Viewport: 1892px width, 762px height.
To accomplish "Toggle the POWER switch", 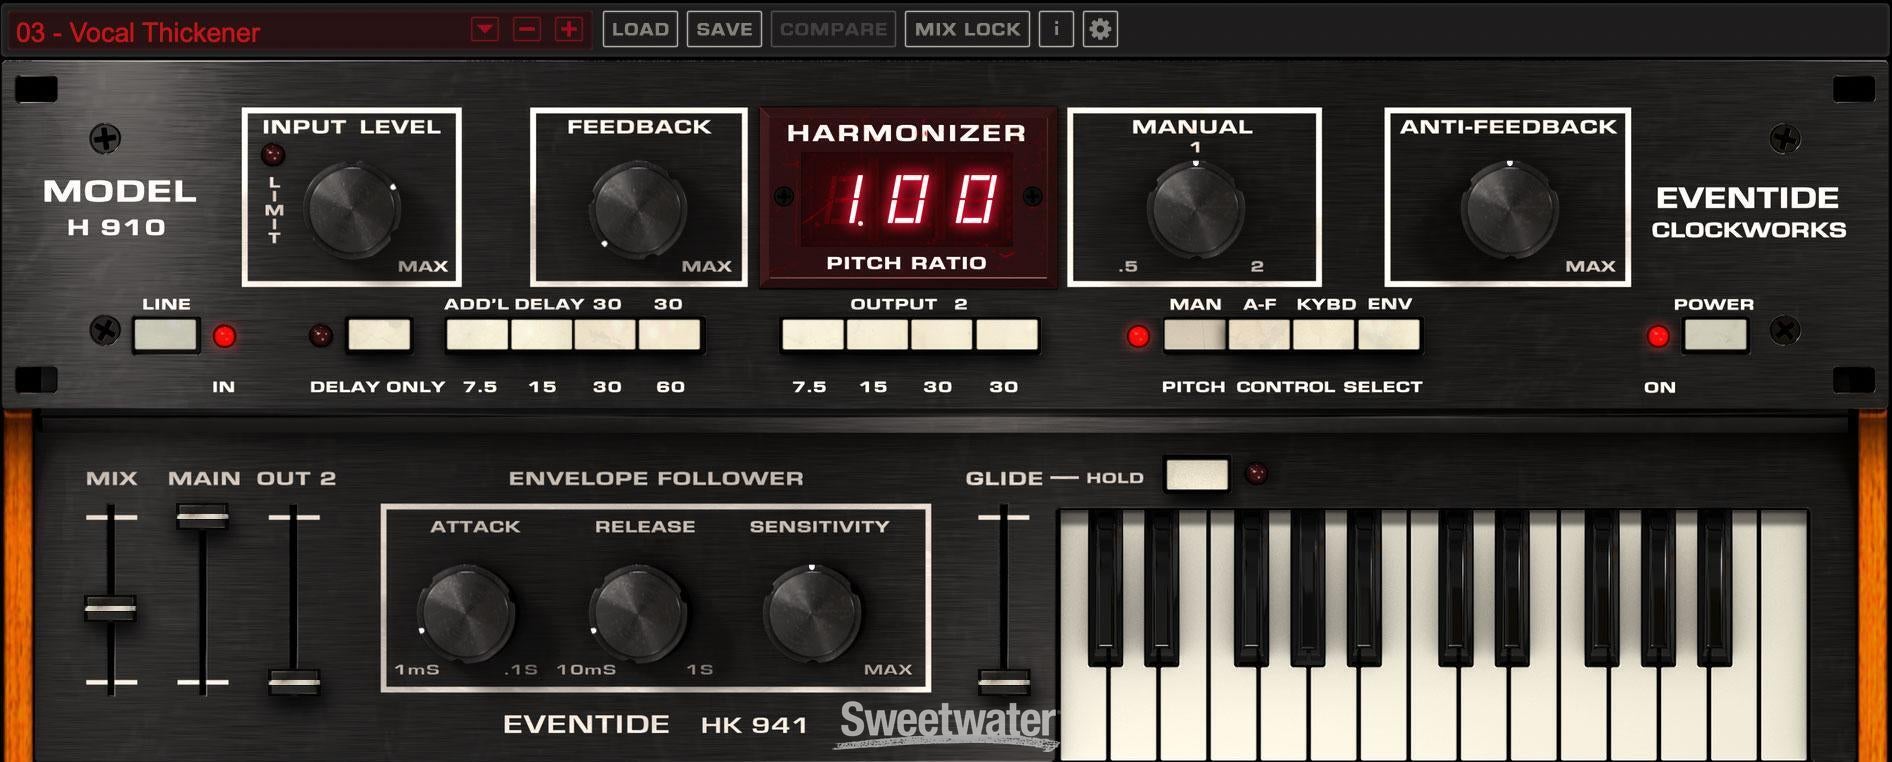I will click(1715, 335).
